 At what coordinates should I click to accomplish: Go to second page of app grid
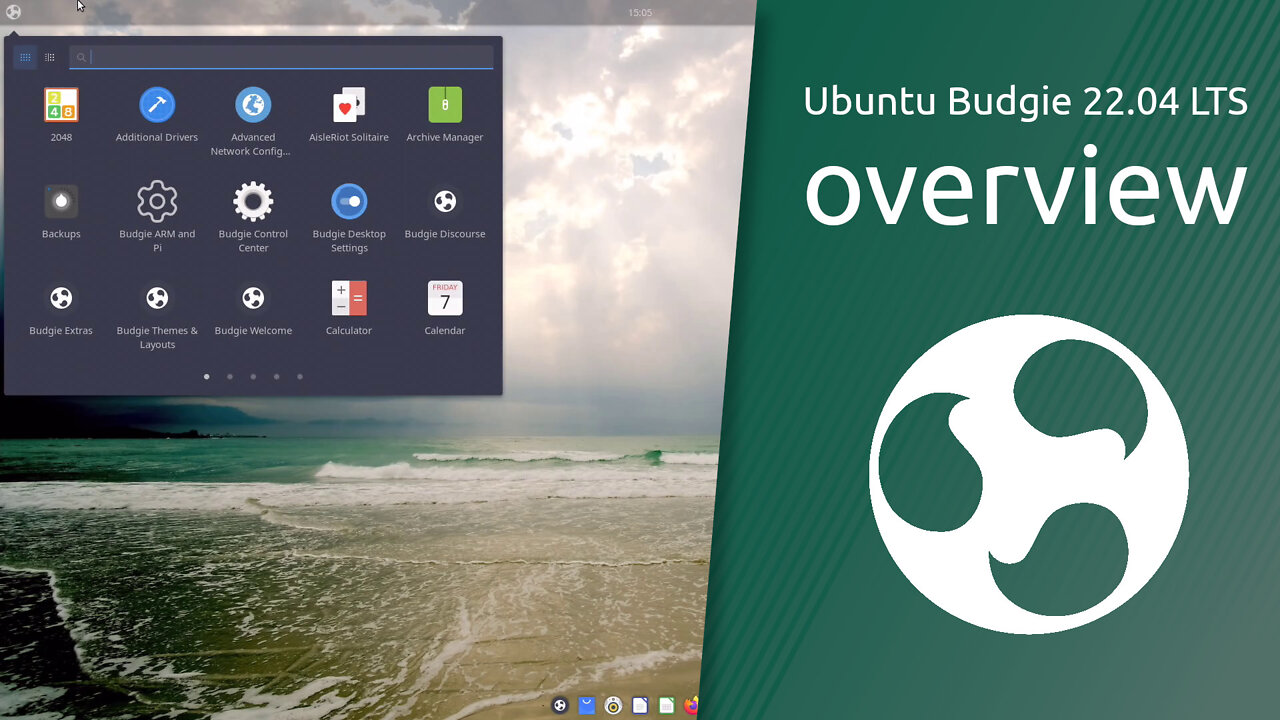(x=230, y=377)
